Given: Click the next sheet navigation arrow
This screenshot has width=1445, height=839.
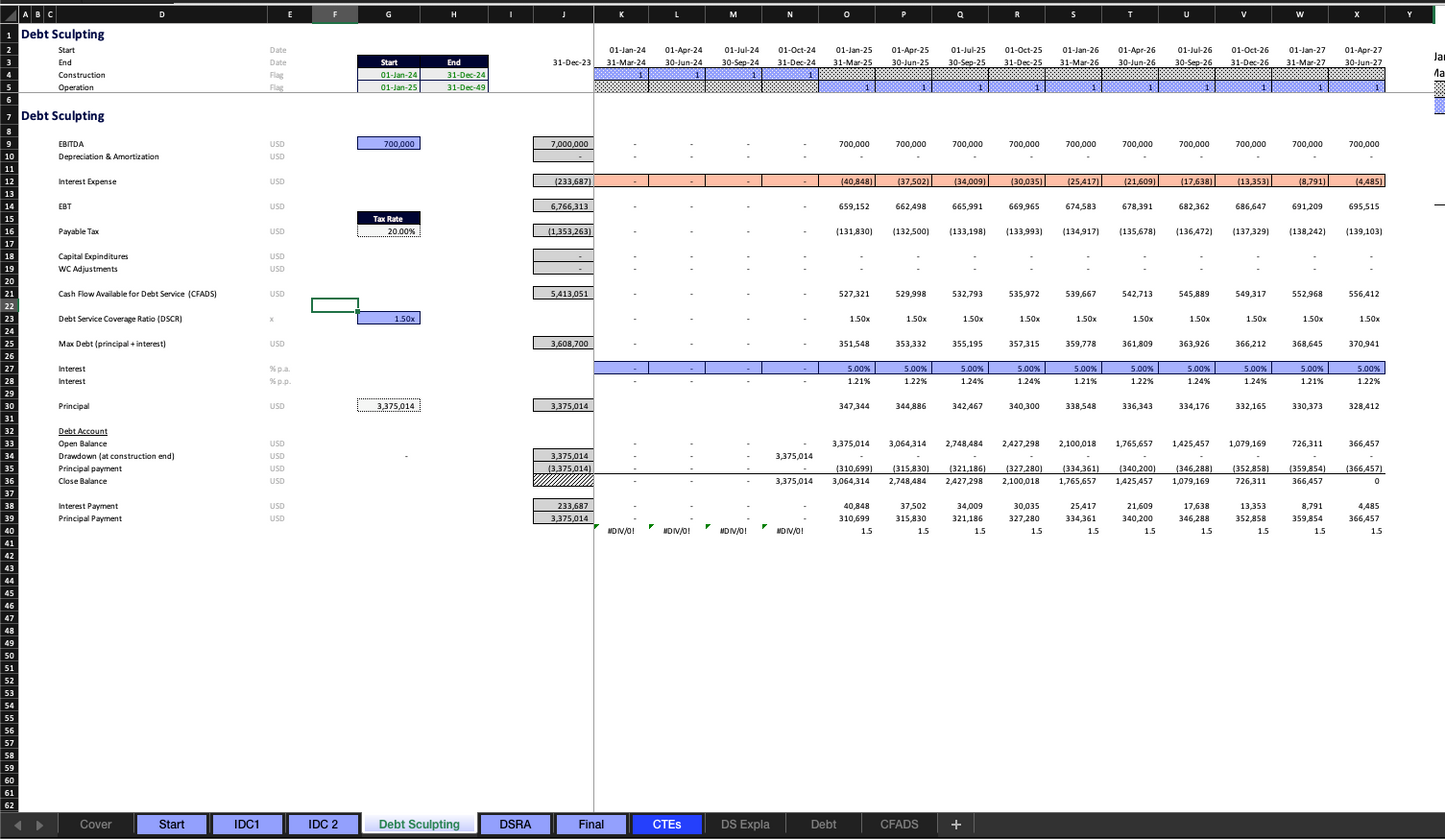Looking at the screenshot, I should (x=40, y=825).
